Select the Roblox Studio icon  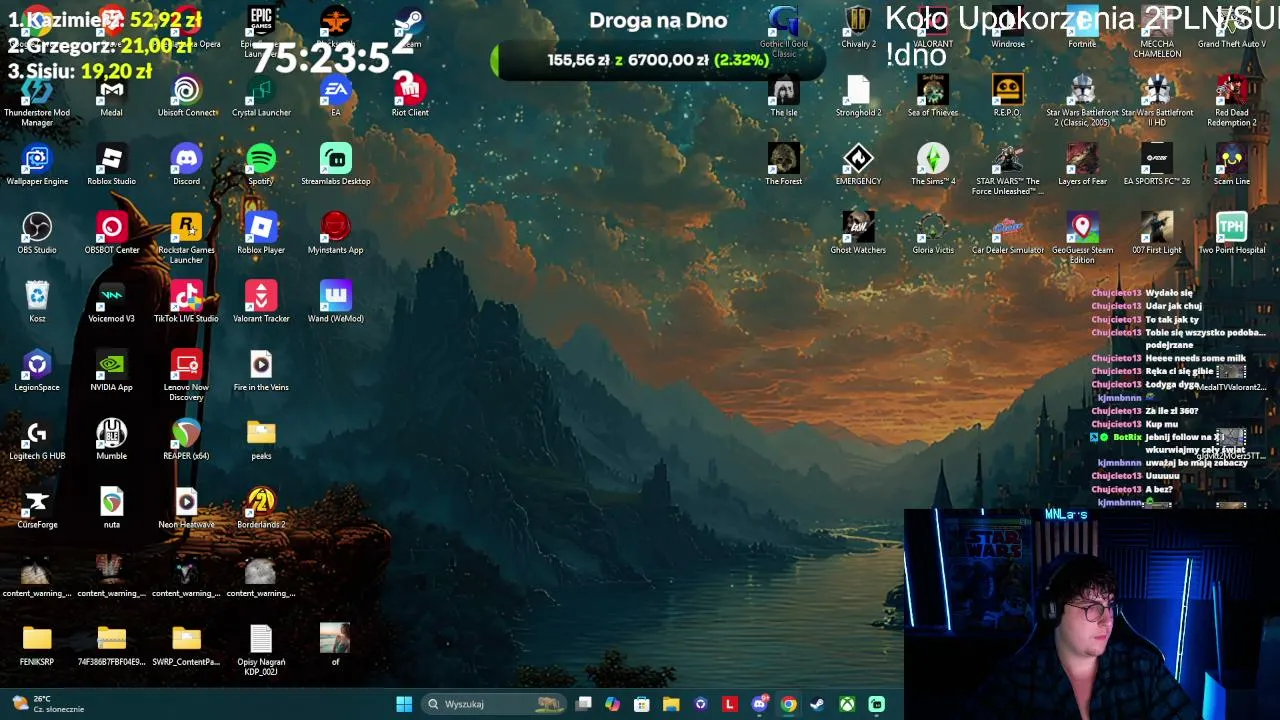click(x=111, y=166)
